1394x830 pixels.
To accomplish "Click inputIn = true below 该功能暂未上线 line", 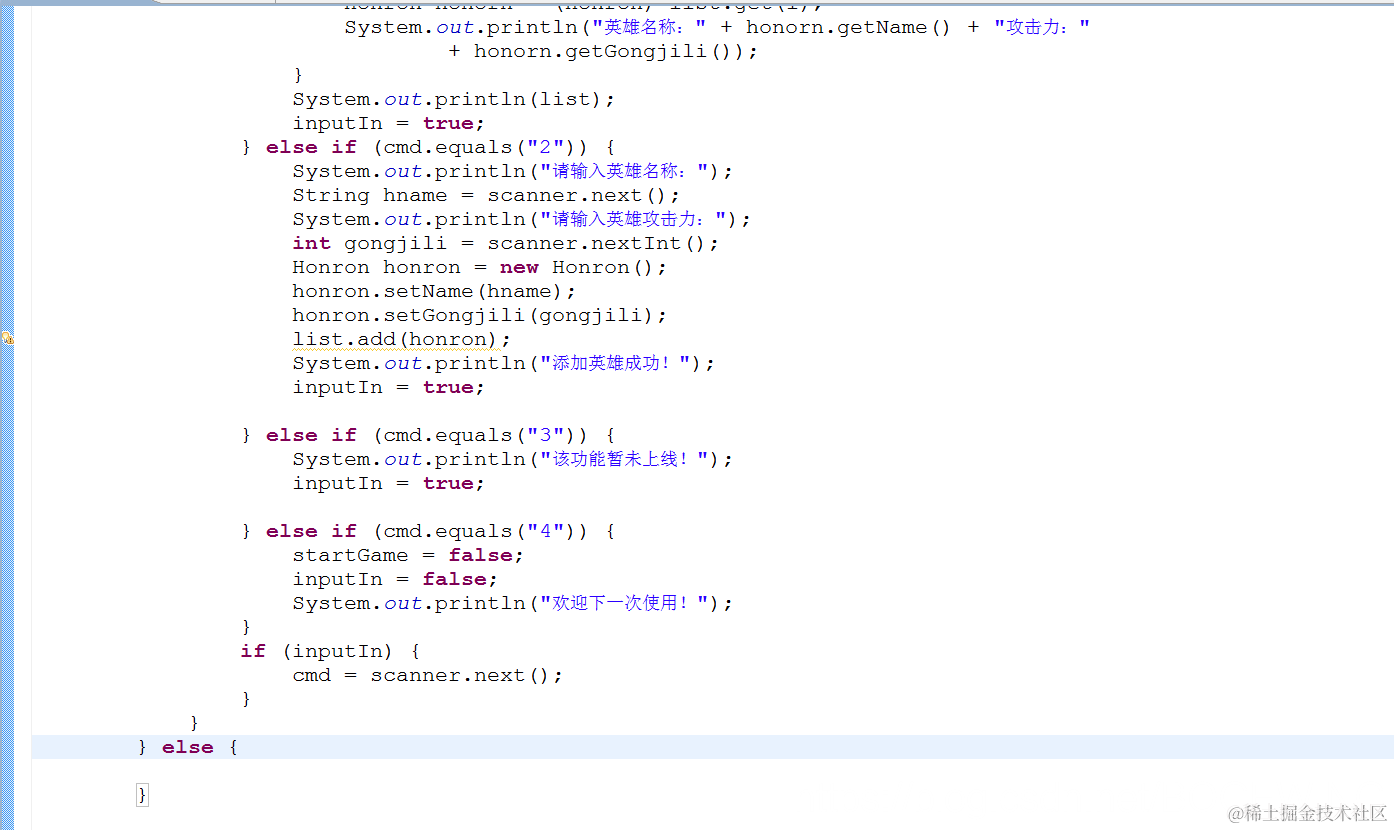I will pyautogui.click(x=388, y=483).
